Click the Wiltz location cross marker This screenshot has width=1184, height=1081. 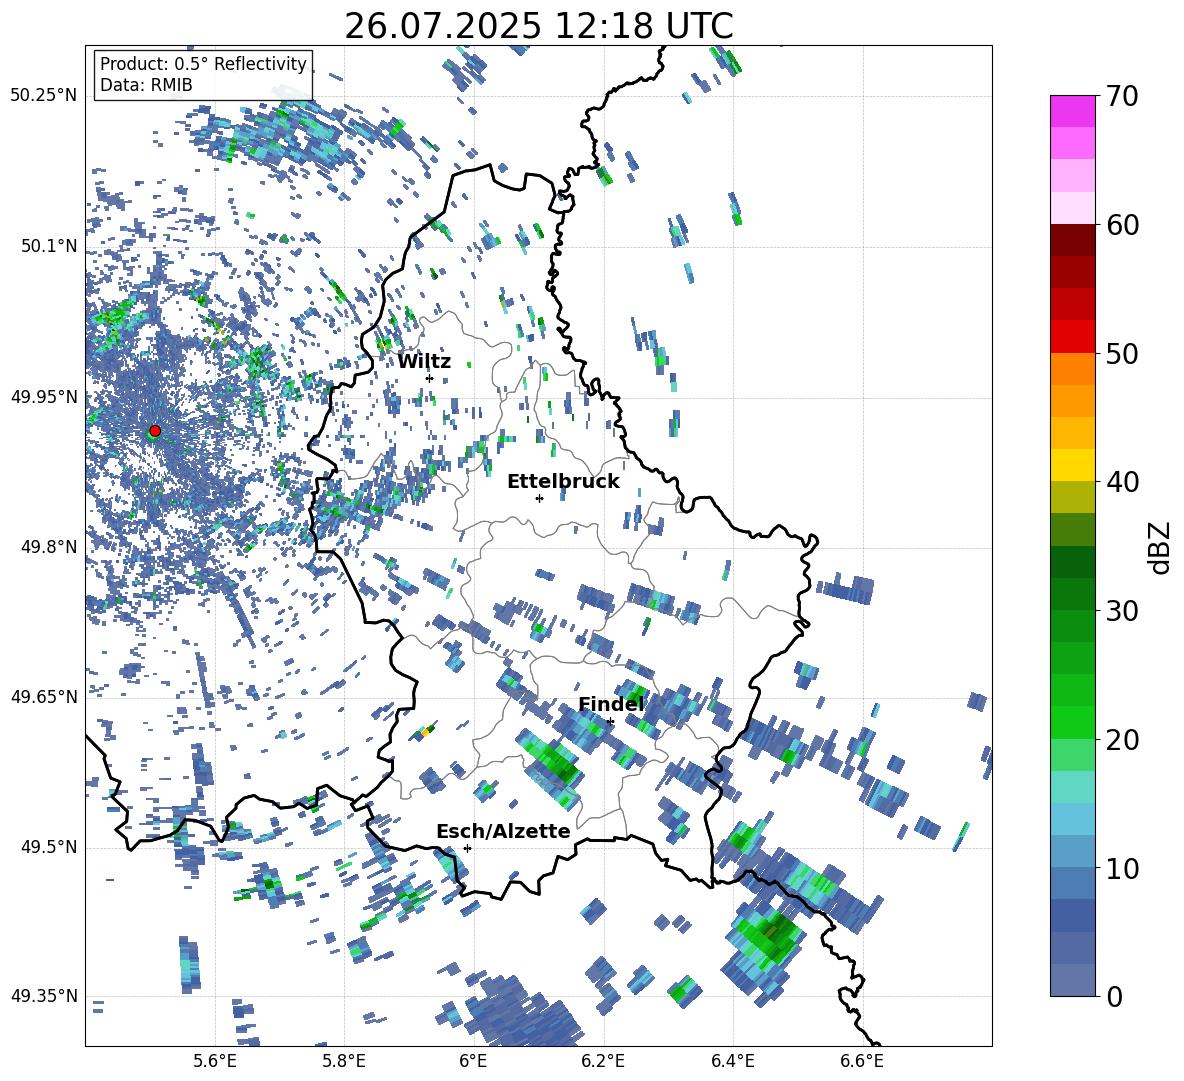point(430,378)
